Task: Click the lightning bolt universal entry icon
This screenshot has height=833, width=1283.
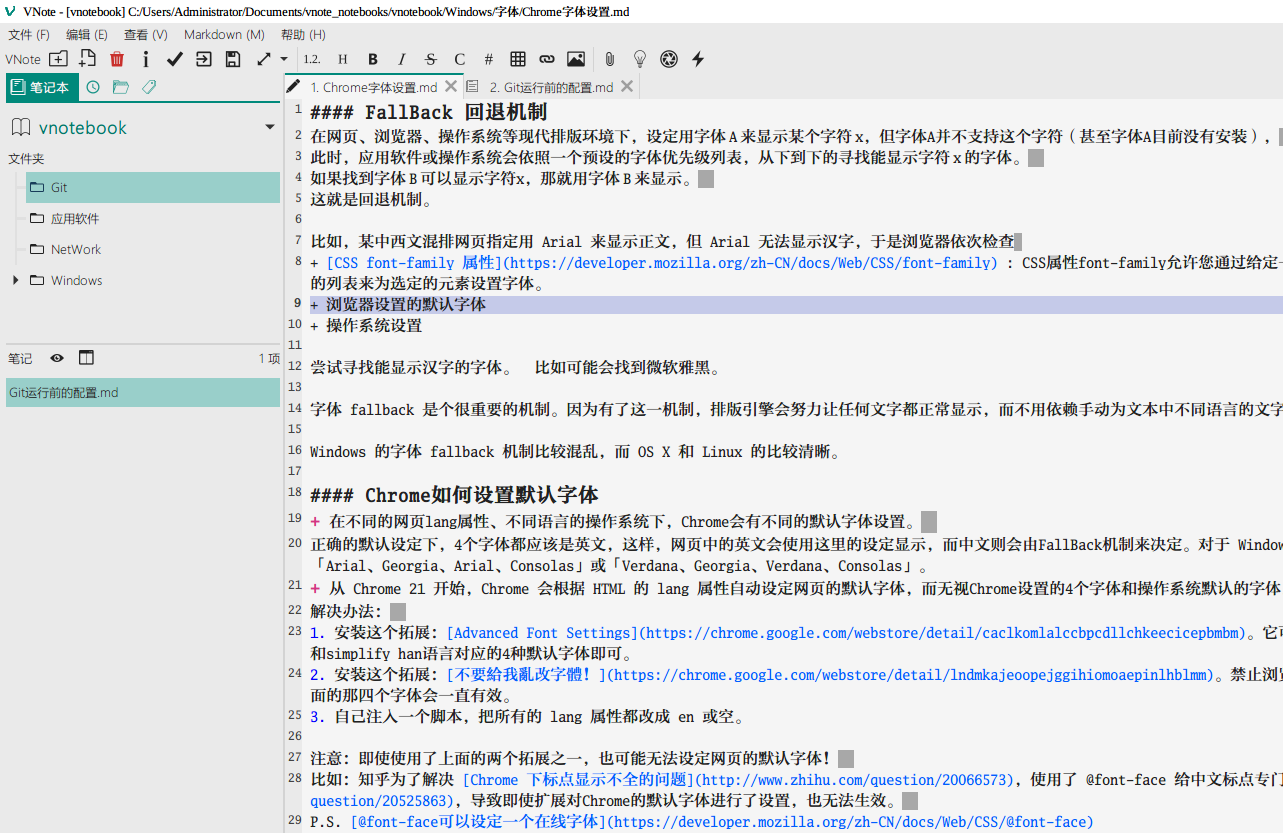Action: tap(698, 59)
